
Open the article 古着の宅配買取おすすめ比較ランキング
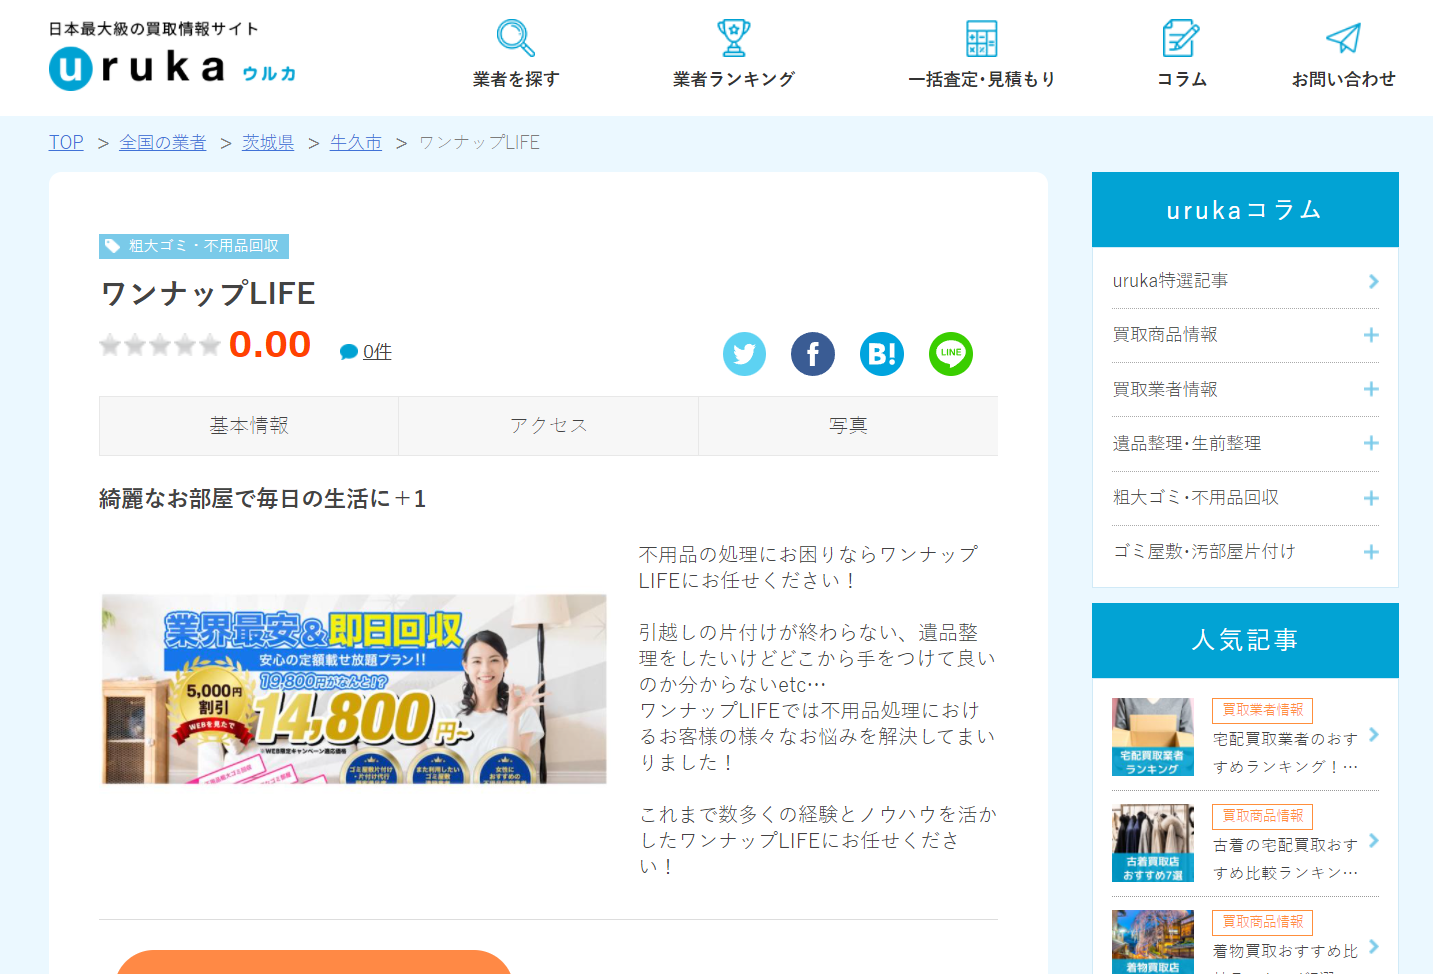click(1286, 859)
